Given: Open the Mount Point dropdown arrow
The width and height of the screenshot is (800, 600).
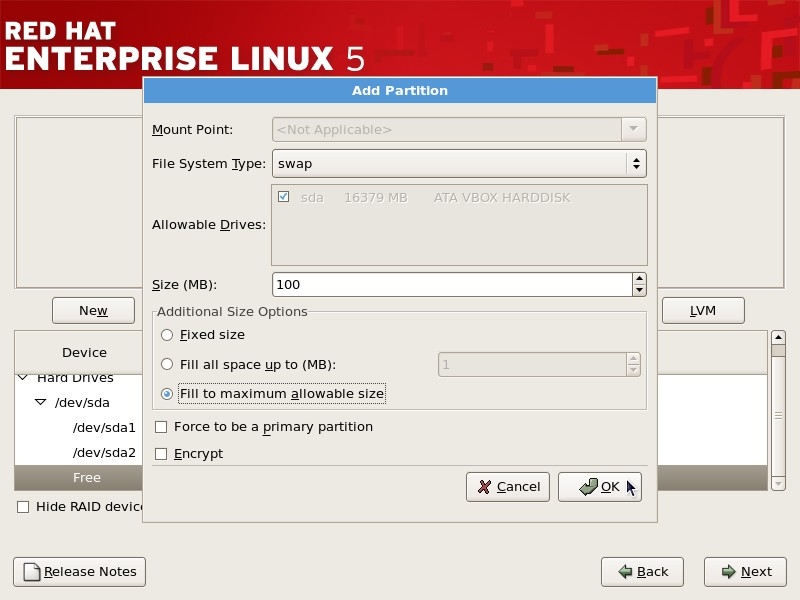Looking at the screenshot, I should (x=634, y=129).
